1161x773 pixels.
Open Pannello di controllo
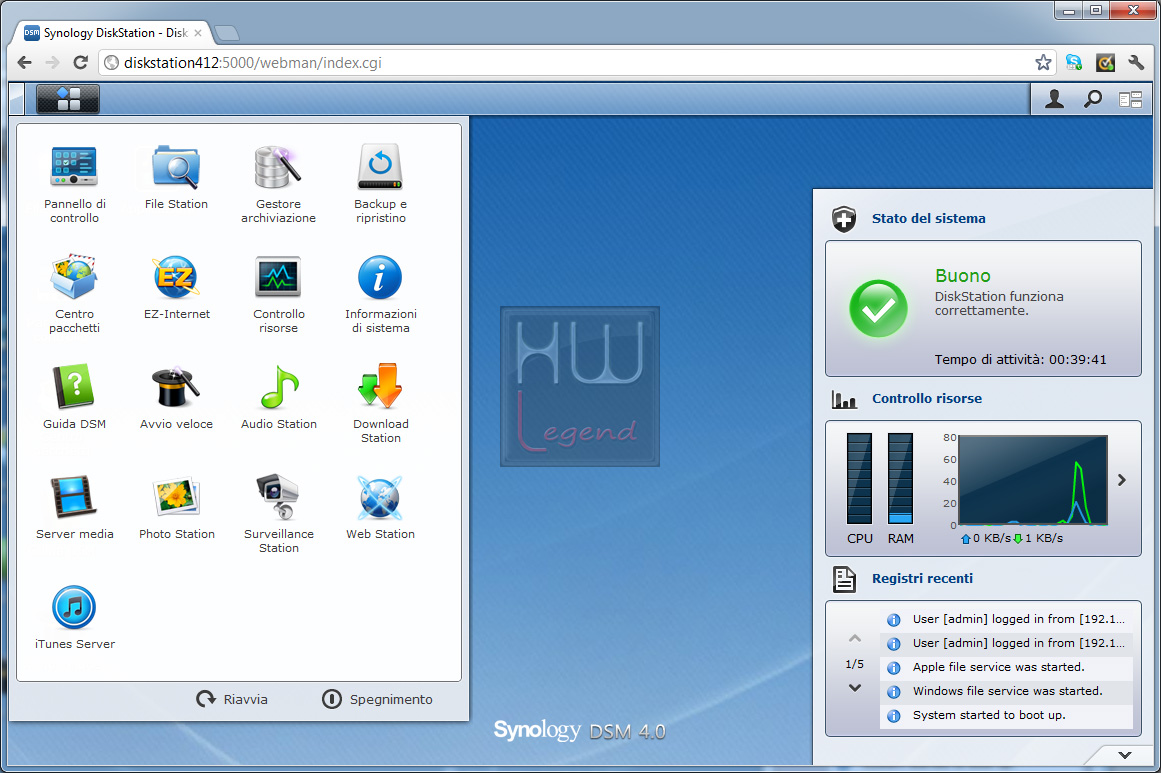(x=74, y=183)
